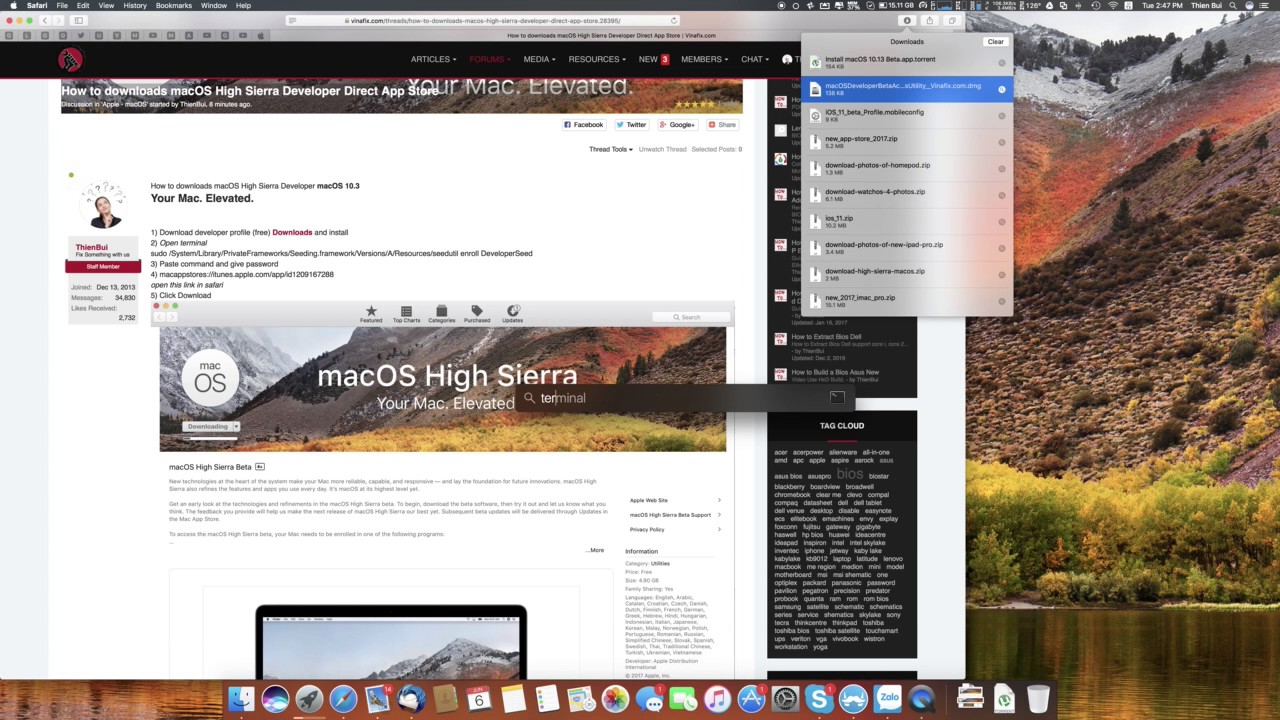Select download-high-sierra-macos.zip in downloads
This screenshot has height=720, width=1280.
tap(907, 274)
